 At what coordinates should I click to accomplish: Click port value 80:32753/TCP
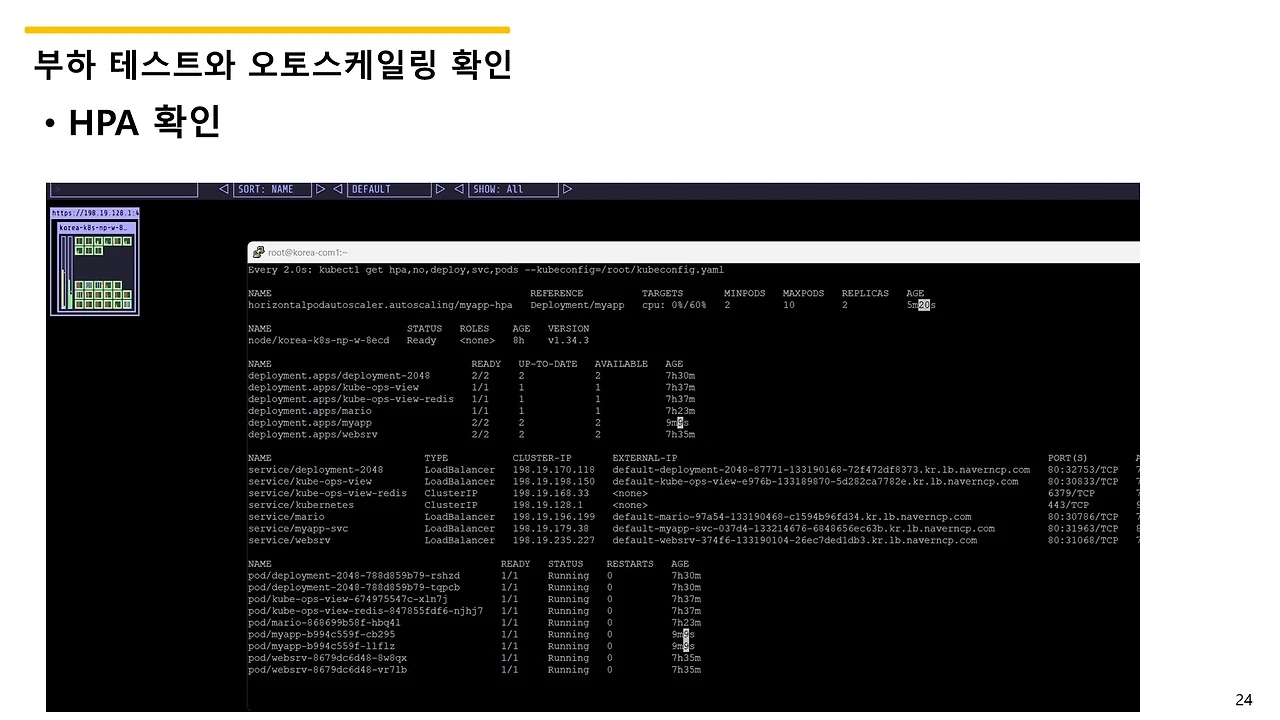(1083, 470)
